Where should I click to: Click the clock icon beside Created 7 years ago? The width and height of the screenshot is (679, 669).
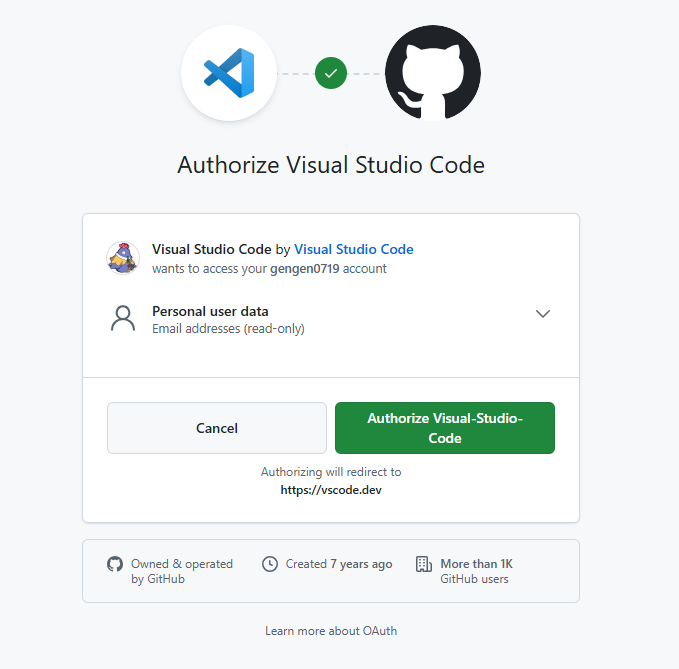click(270, 564)
